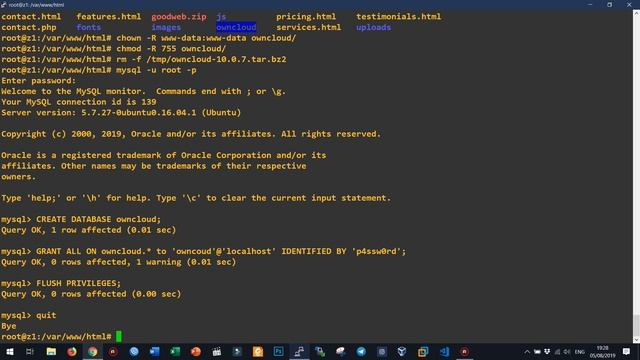Open Microsoft Word from the taskbar
Image resolution: width=640 pixels, height=360 pixels.
[154, 351]
